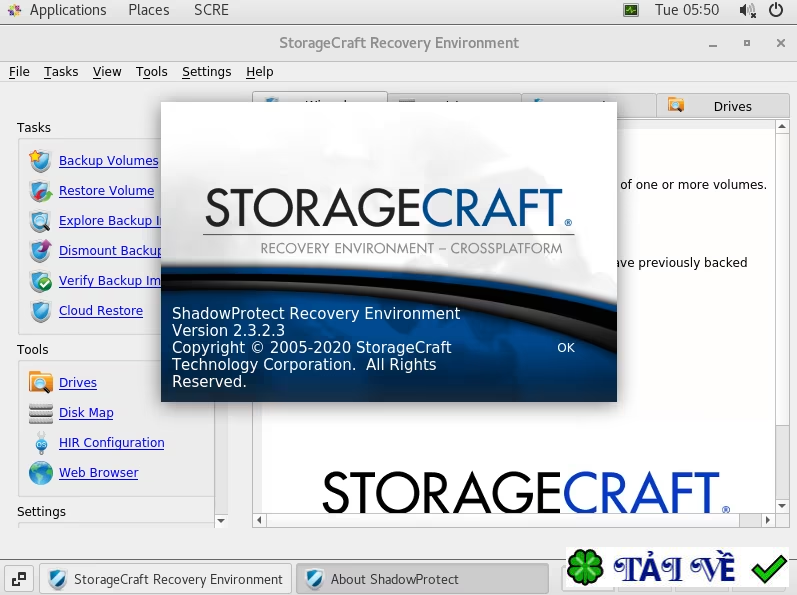Open the View menu

pos(107,72)
